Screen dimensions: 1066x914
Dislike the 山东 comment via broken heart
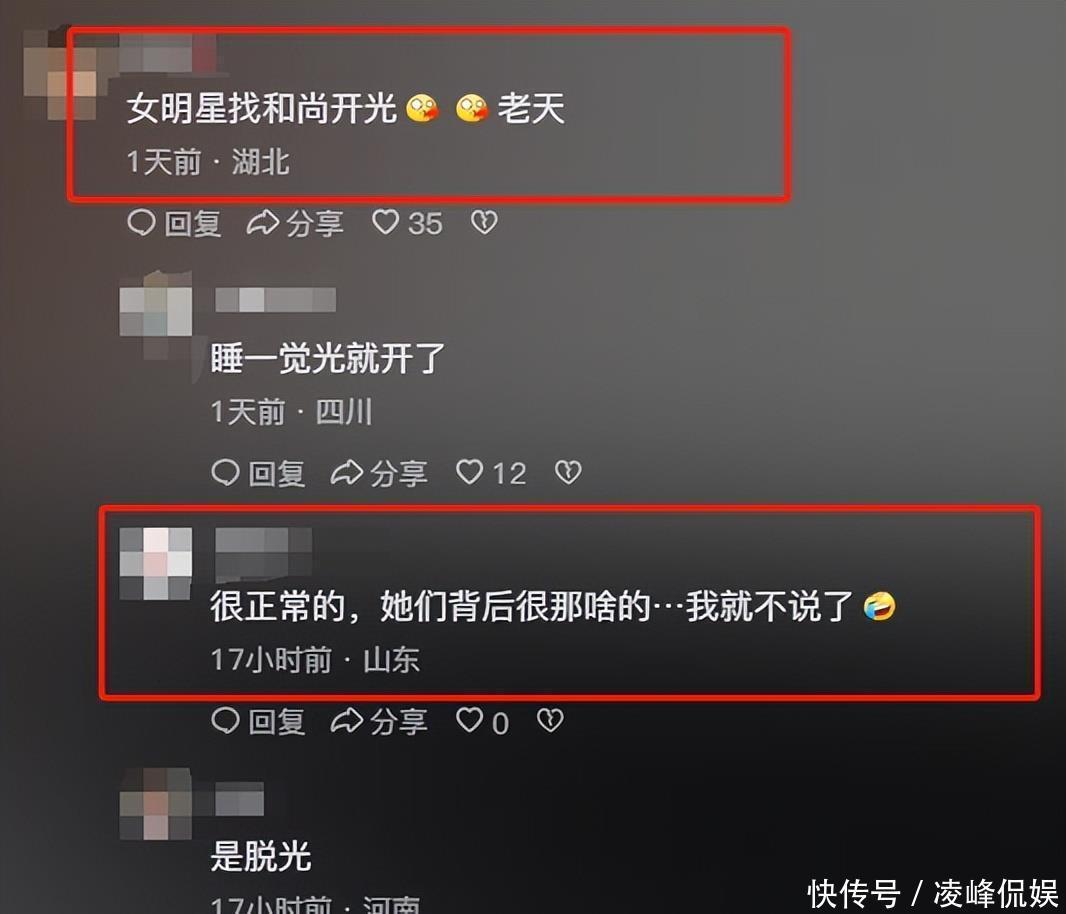[550, 720]
